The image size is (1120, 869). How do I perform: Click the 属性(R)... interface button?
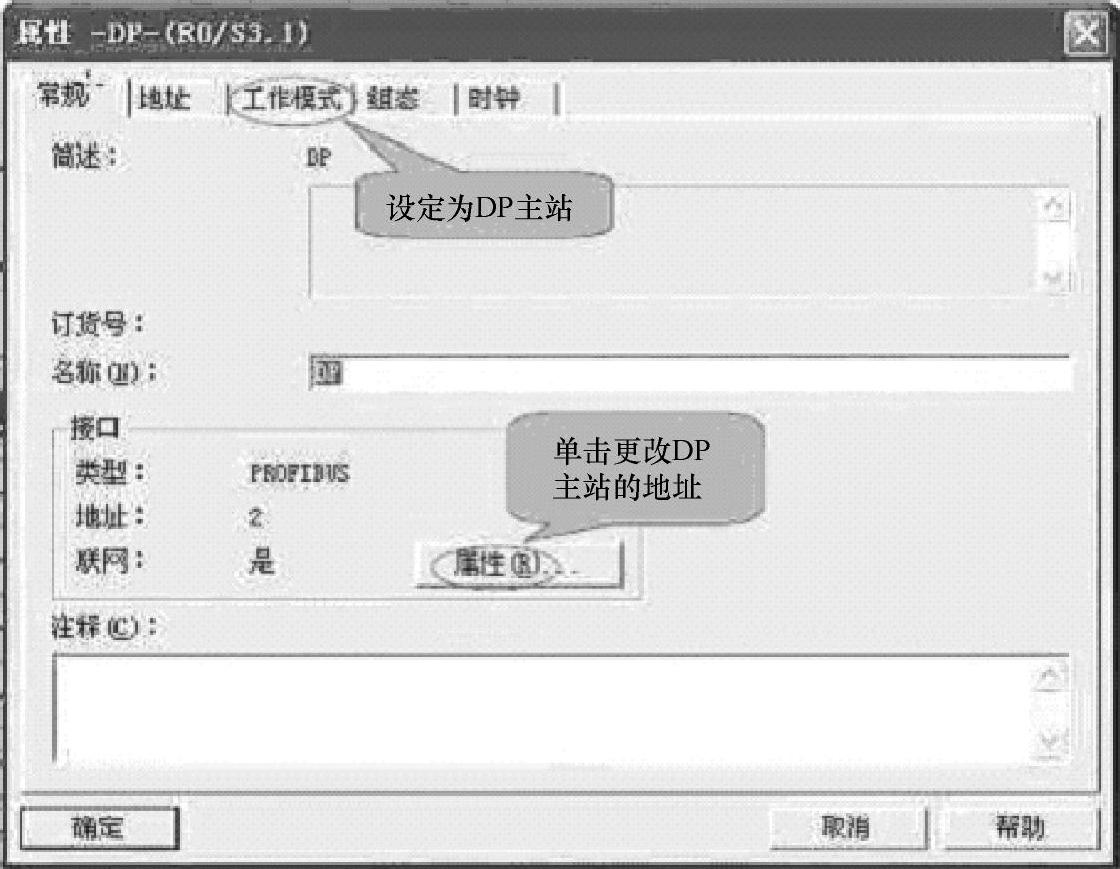(x=519, y=564)
